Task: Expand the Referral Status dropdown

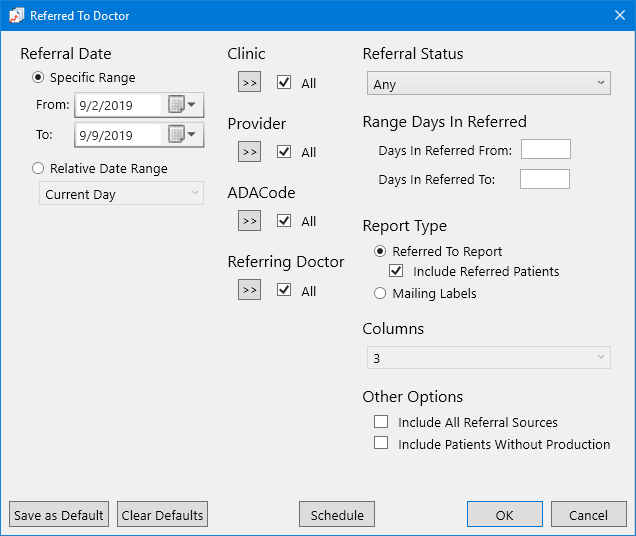Action: tap(486, 84)
